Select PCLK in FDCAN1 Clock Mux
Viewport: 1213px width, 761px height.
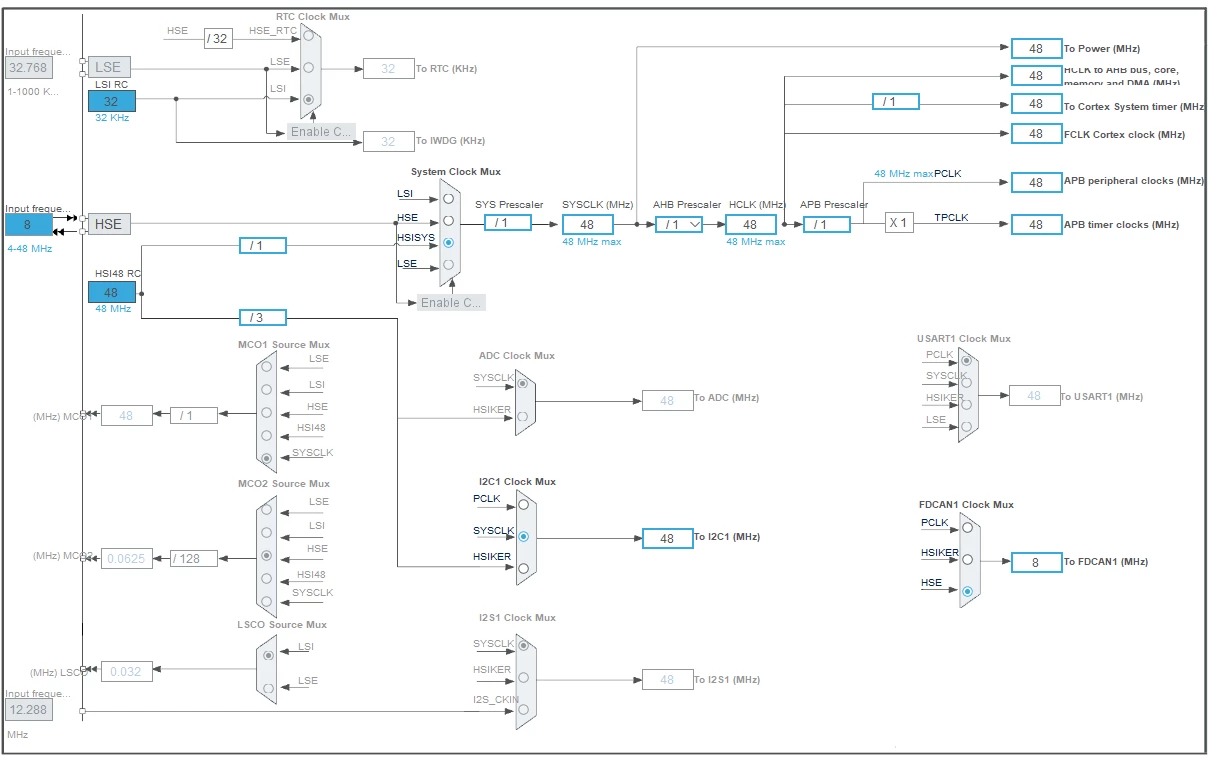pos(967,527)
